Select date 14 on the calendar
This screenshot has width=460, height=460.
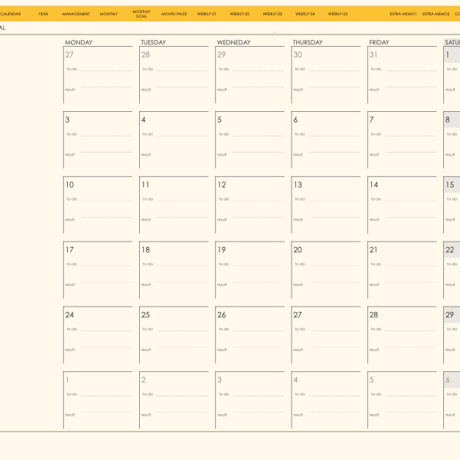click(x=374, y=185)
